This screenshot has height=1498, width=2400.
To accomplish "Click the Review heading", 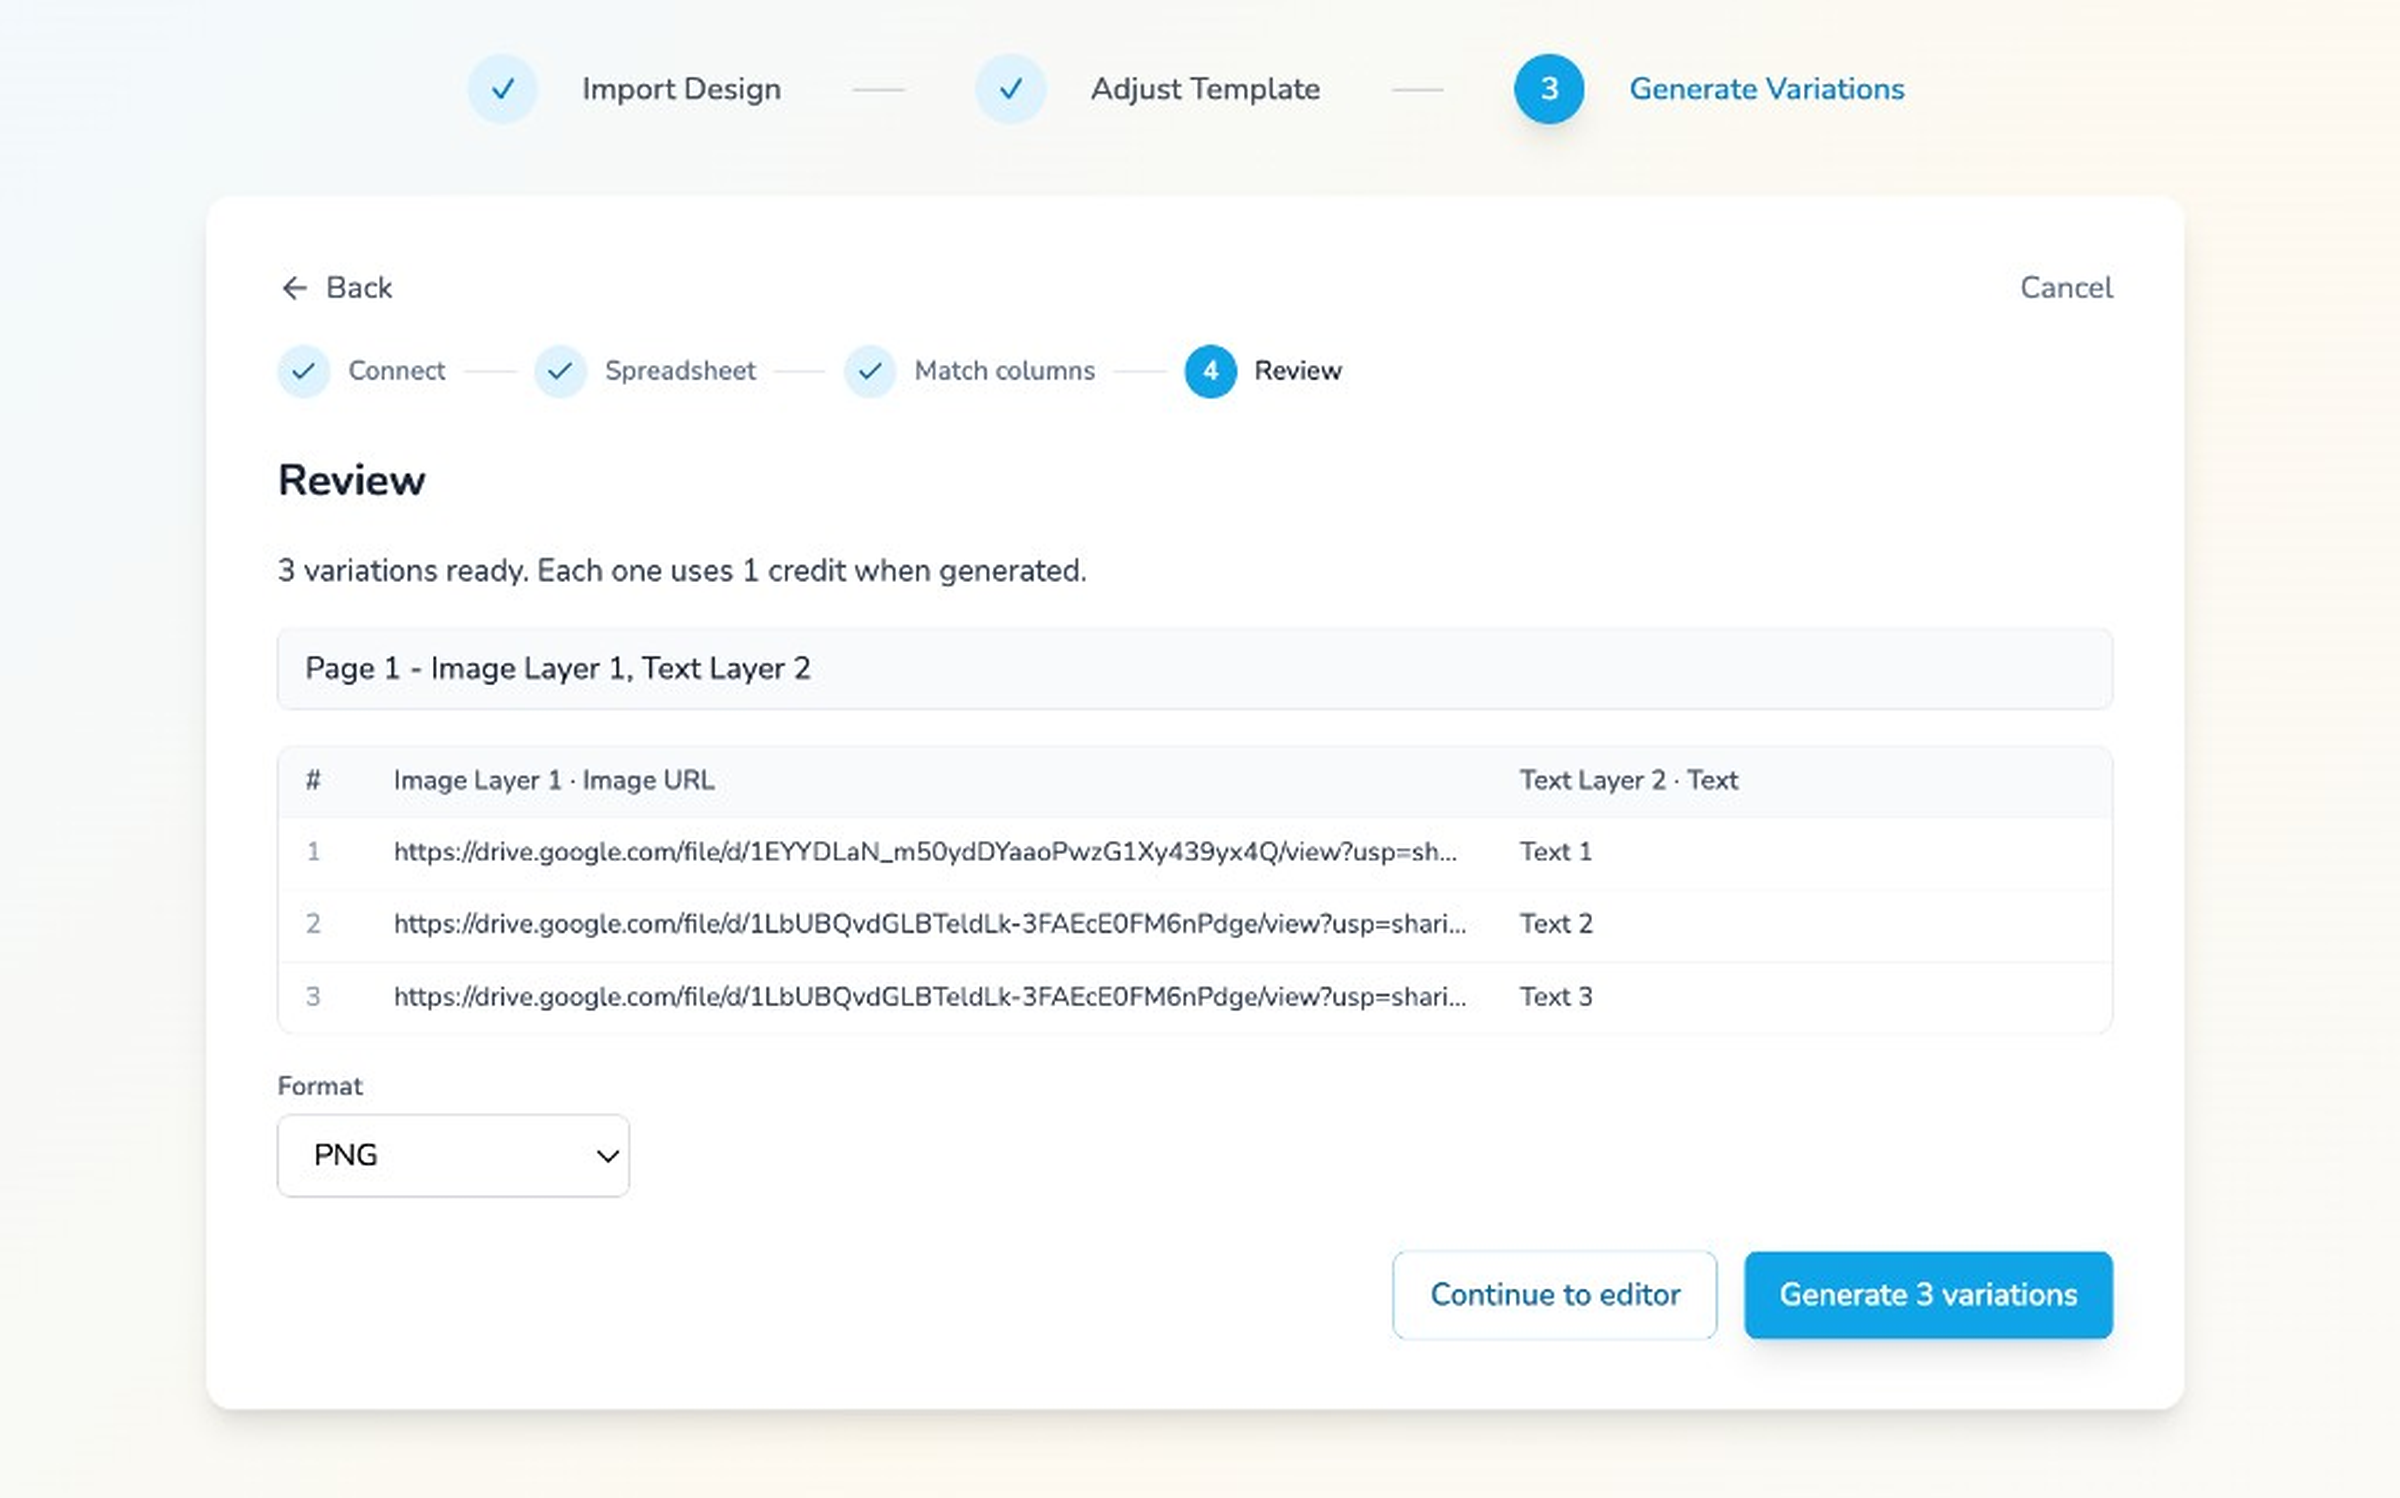I will coord(352,481).
